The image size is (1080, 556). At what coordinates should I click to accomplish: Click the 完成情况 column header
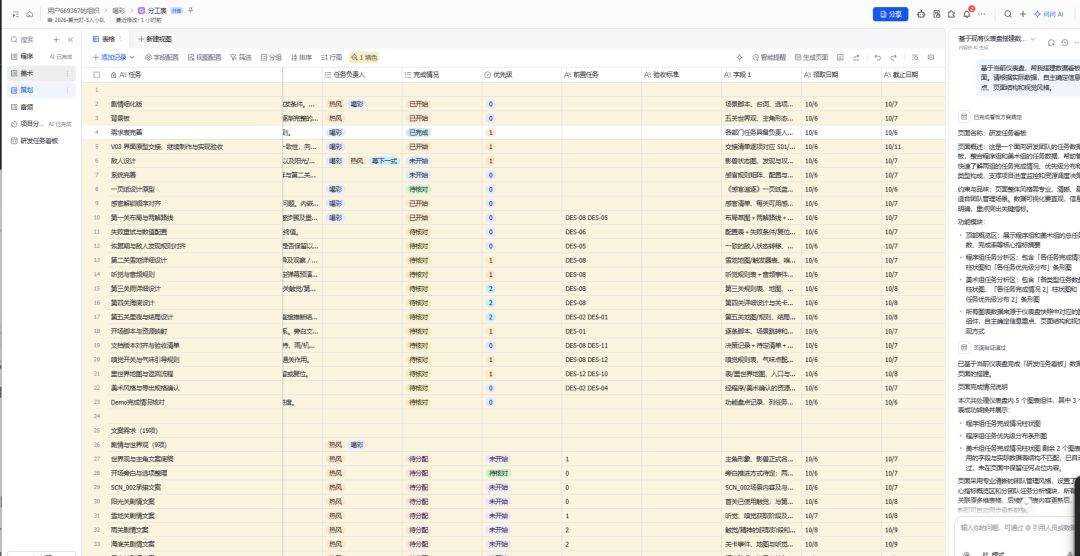coord(442,74)
